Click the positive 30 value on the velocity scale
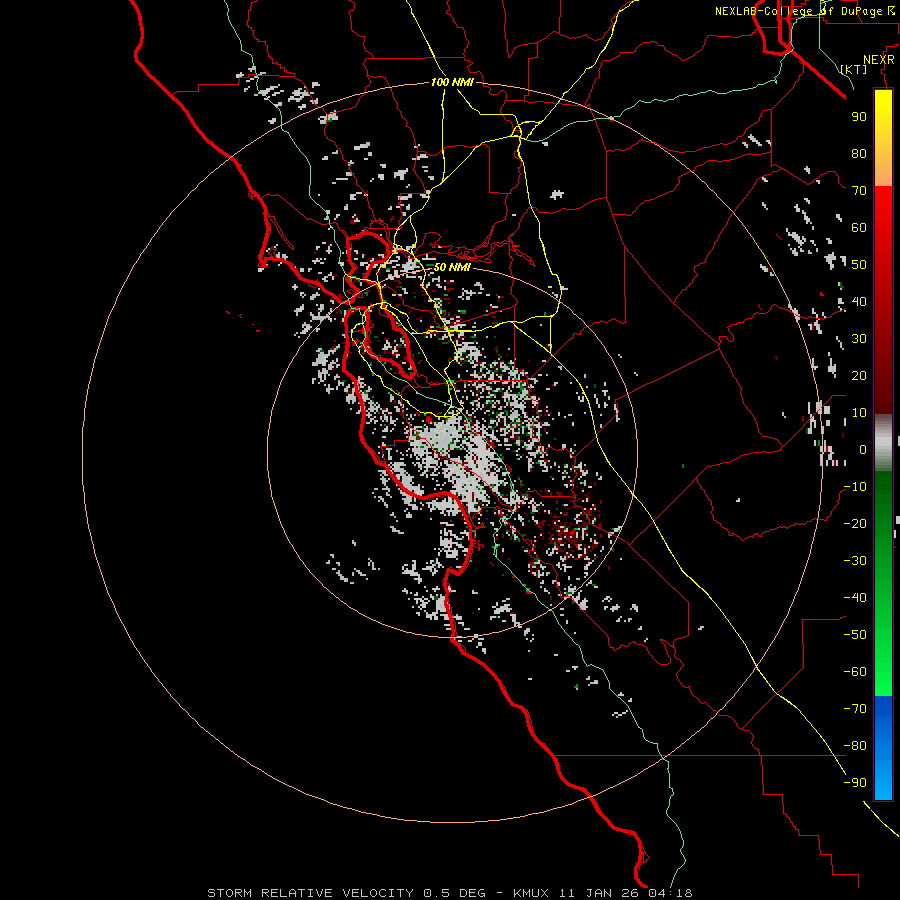This screenshot has height=900, width=900. (x=859, y=339)
